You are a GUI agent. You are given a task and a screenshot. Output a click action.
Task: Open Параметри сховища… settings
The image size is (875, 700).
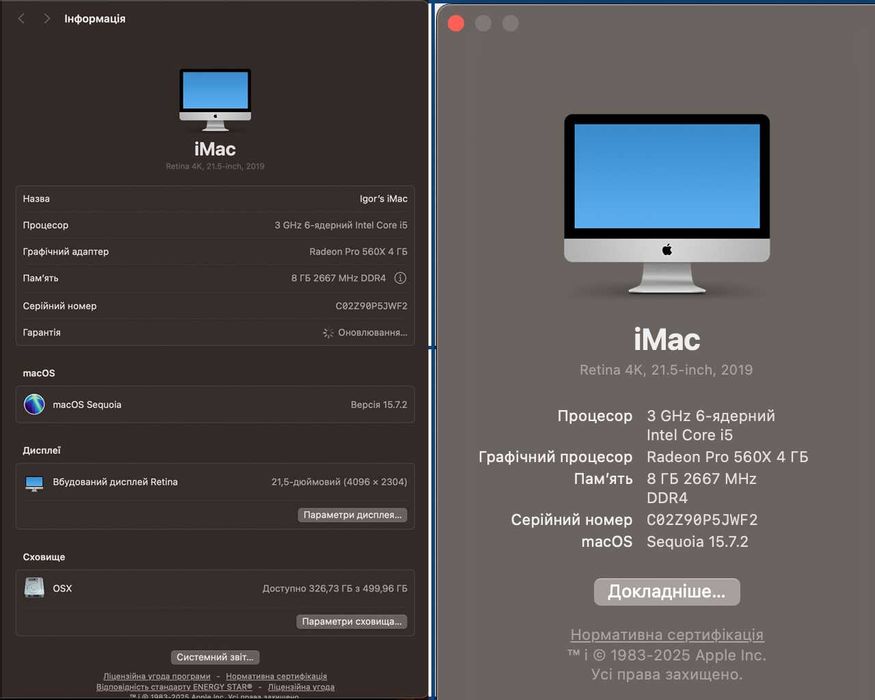click(x=352, y=621)
